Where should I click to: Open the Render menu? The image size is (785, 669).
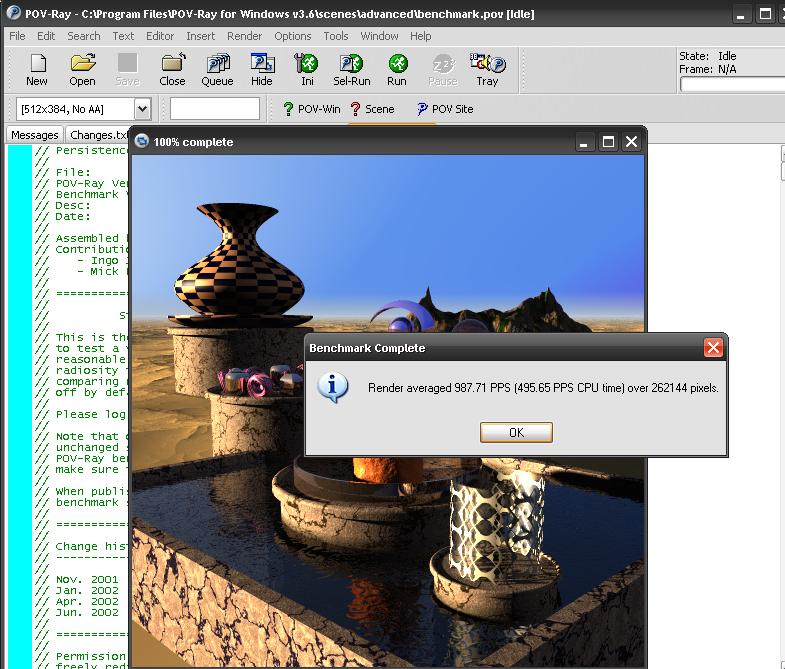click(x=244, y=36)
